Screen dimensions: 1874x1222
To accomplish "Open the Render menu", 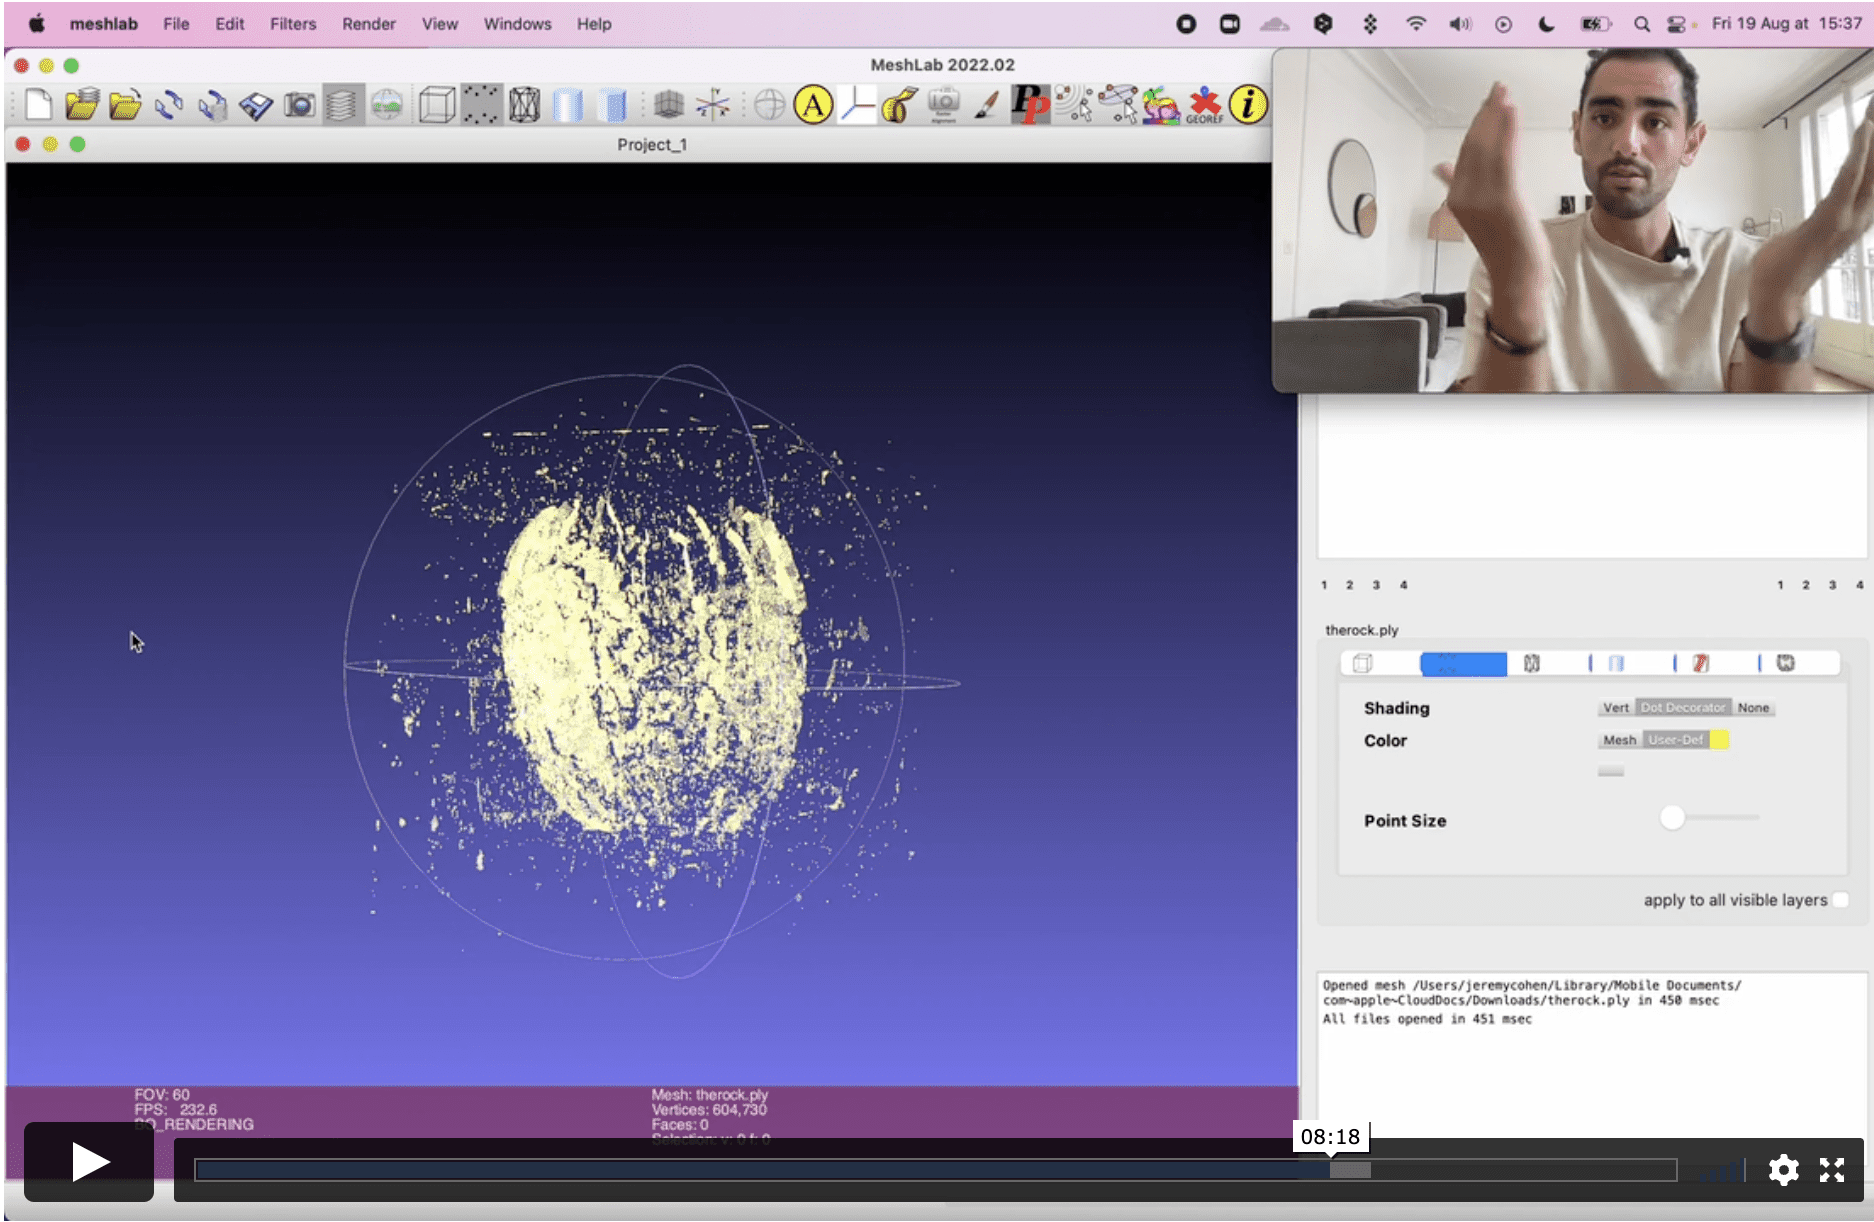I will [368, 24].
